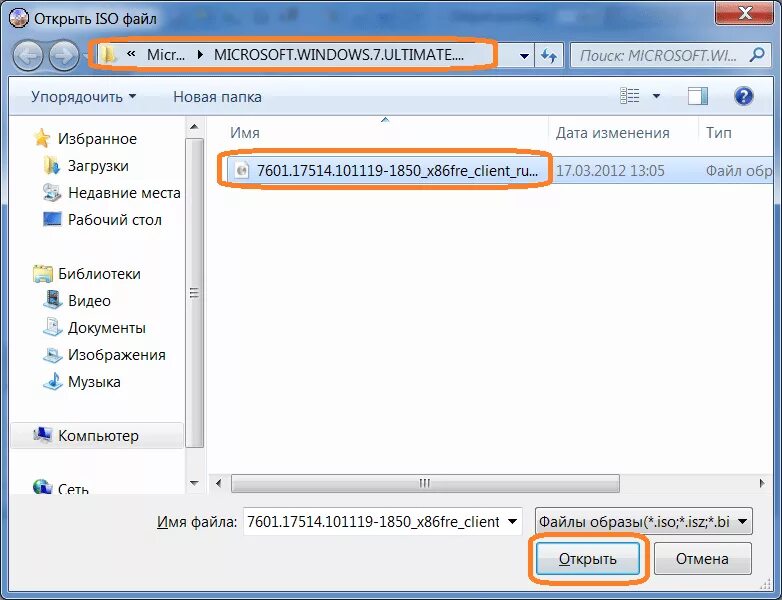This screenshot has width=782, height=600.
Task: Click the Desktop icon in sidebar
Action: coord(52,219)
